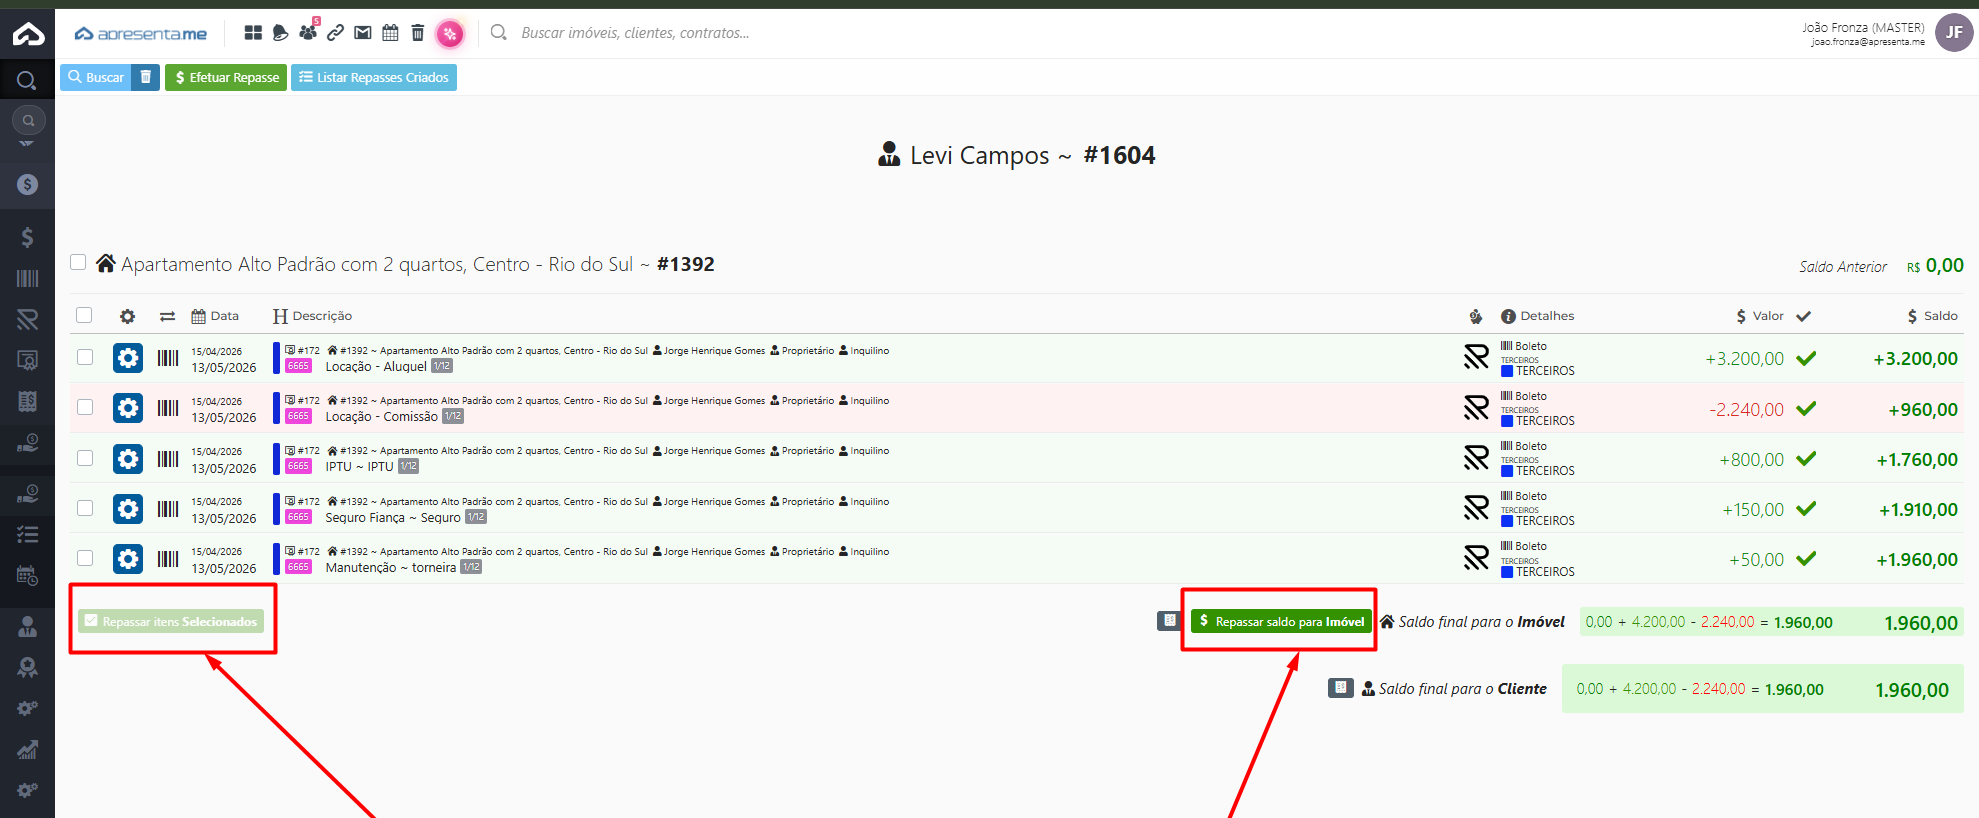Click the Buscar button

click(96, 77)
